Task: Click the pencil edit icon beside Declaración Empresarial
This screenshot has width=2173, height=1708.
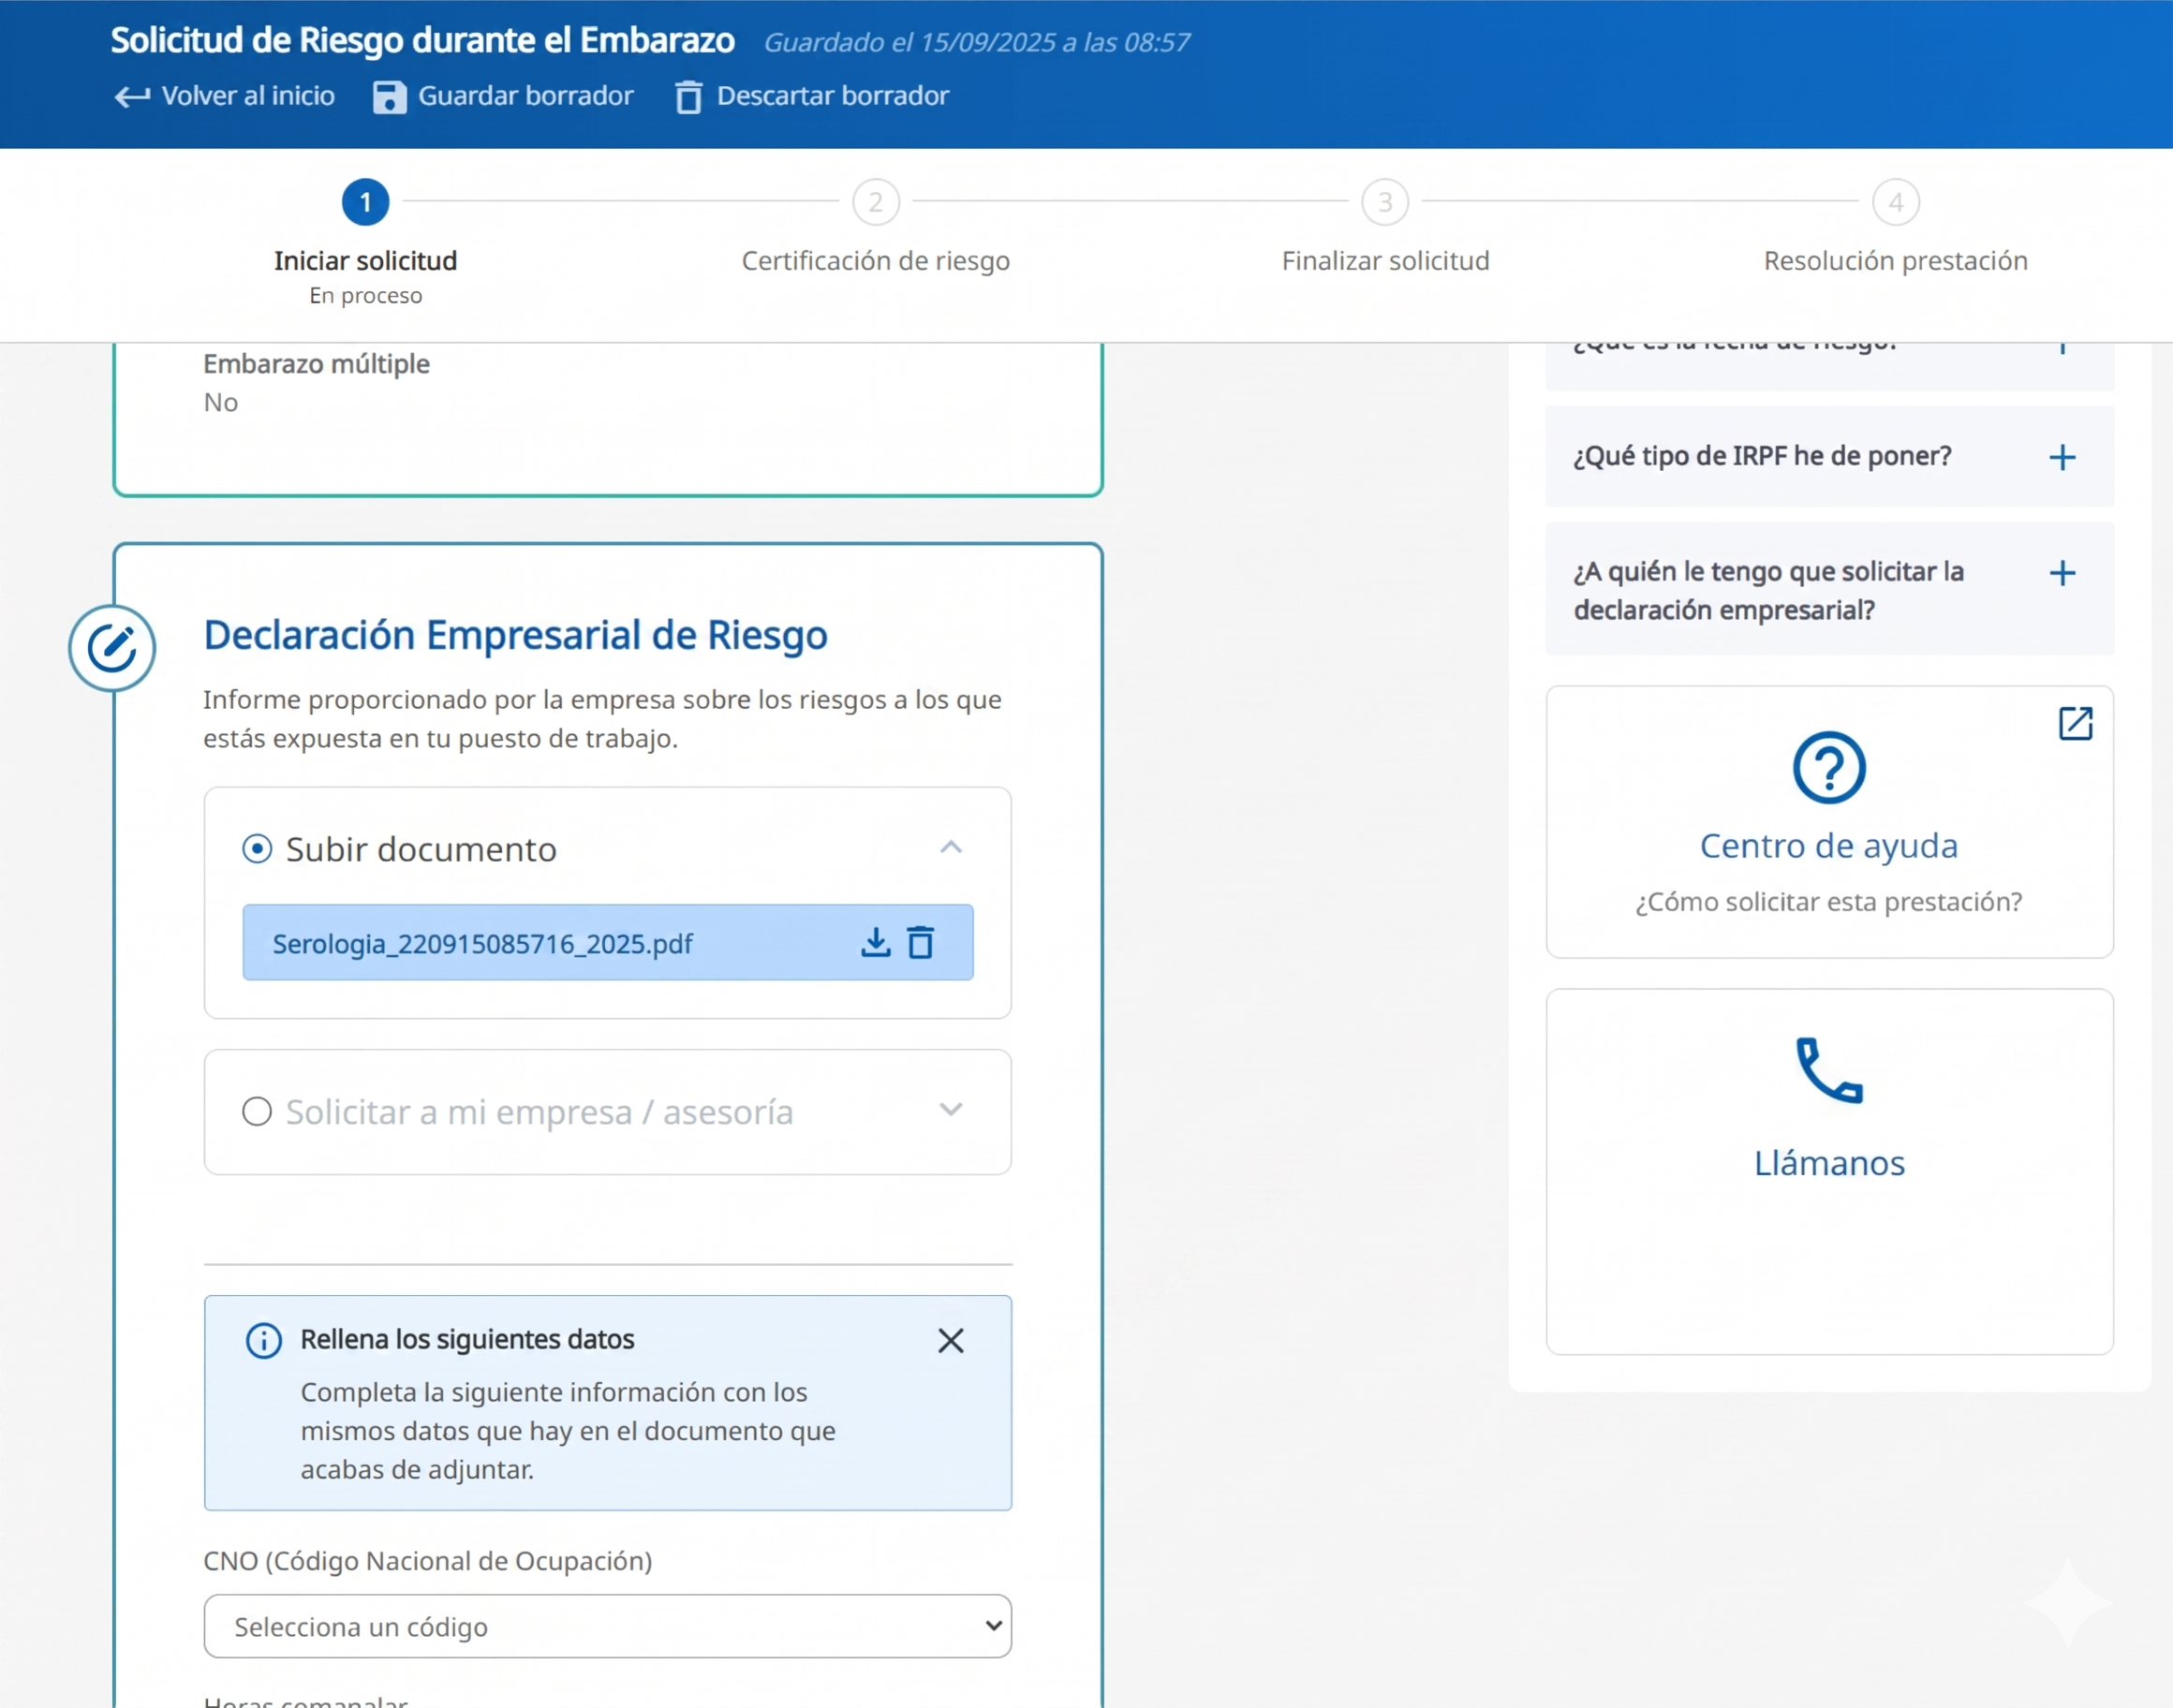Action: [x=112, y=648]
